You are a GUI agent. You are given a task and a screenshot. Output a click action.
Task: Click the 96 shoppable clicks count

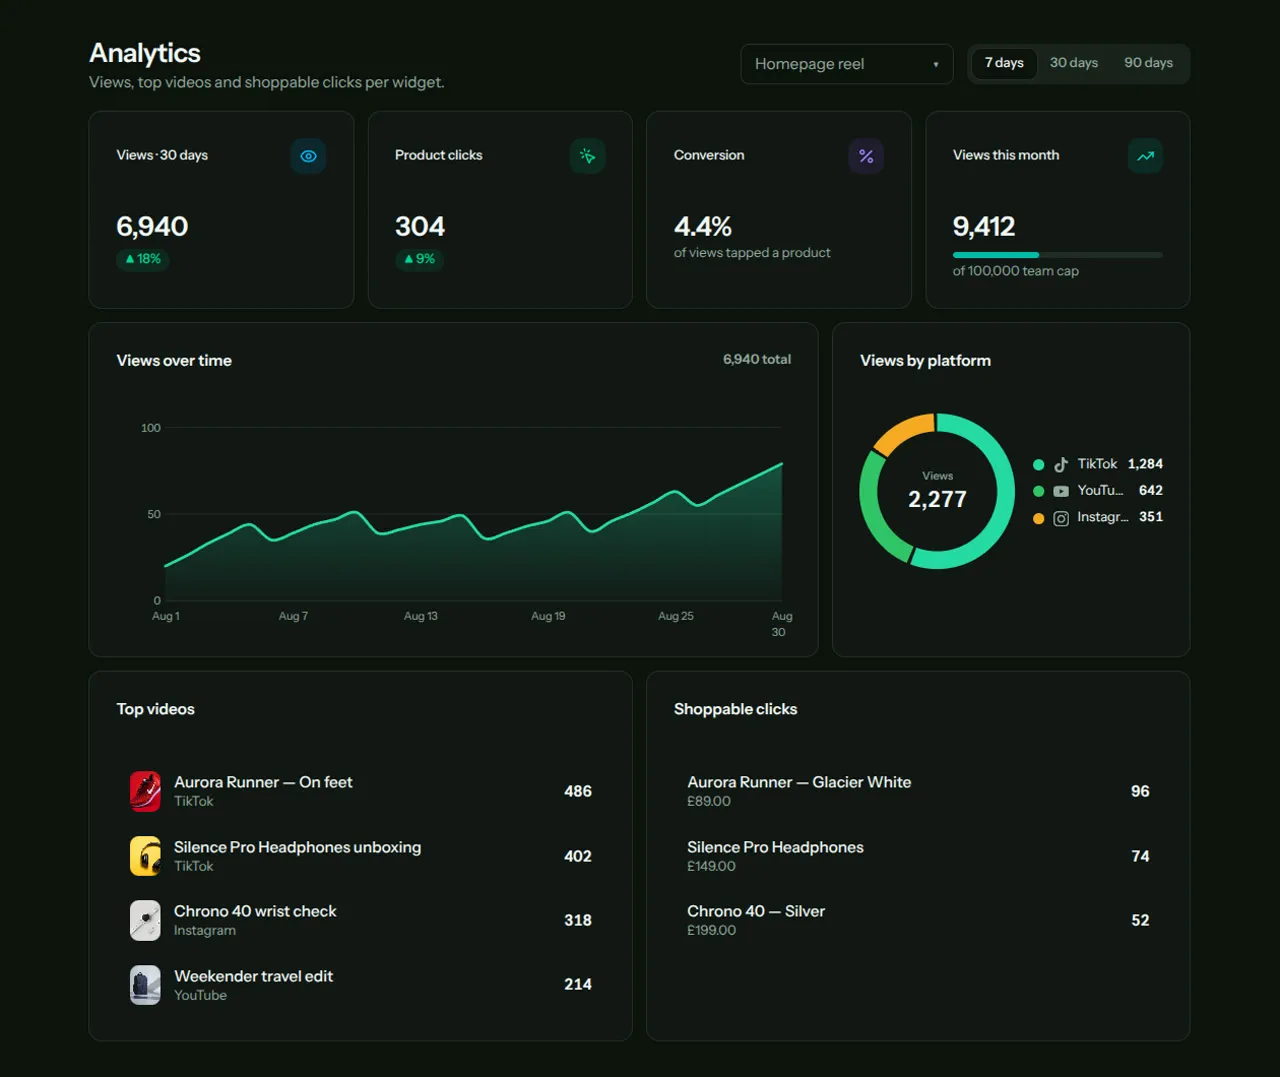click(x=1140, y=791)
